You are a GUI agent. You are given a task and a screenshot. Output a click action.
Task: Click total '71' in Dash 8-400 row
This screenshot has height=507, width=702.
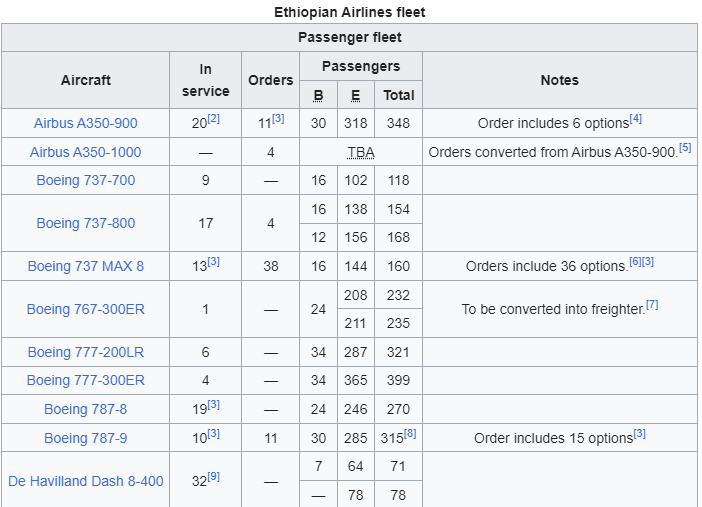[398, 466]
